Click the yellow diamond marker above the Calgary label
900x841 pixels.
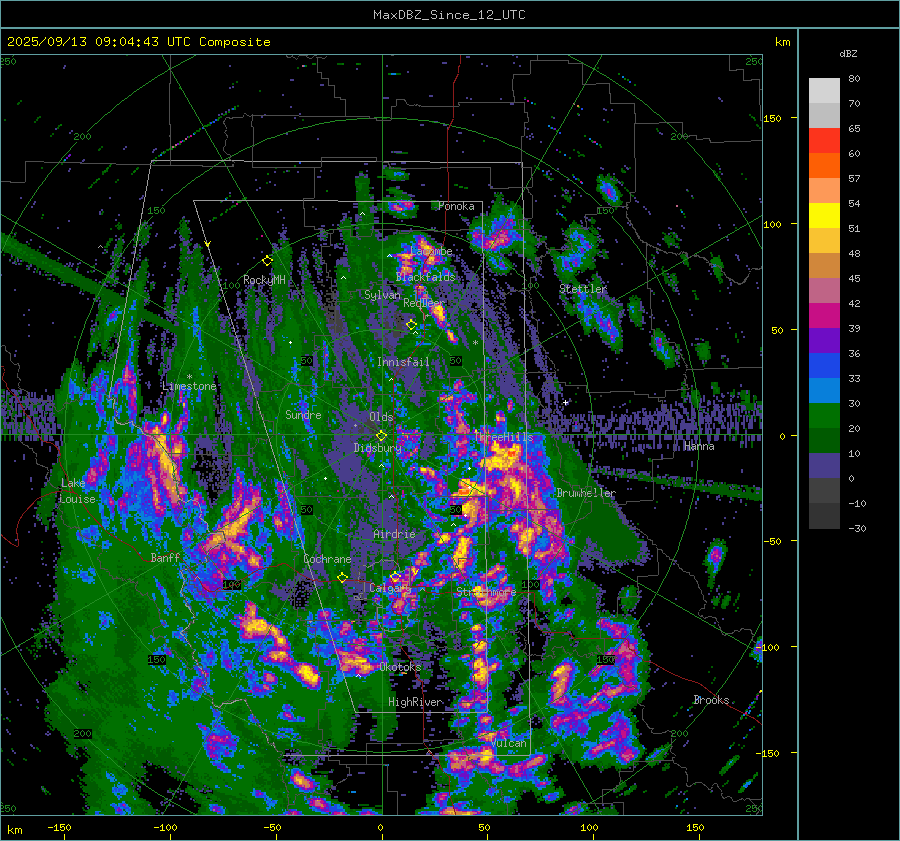(395, 576)
